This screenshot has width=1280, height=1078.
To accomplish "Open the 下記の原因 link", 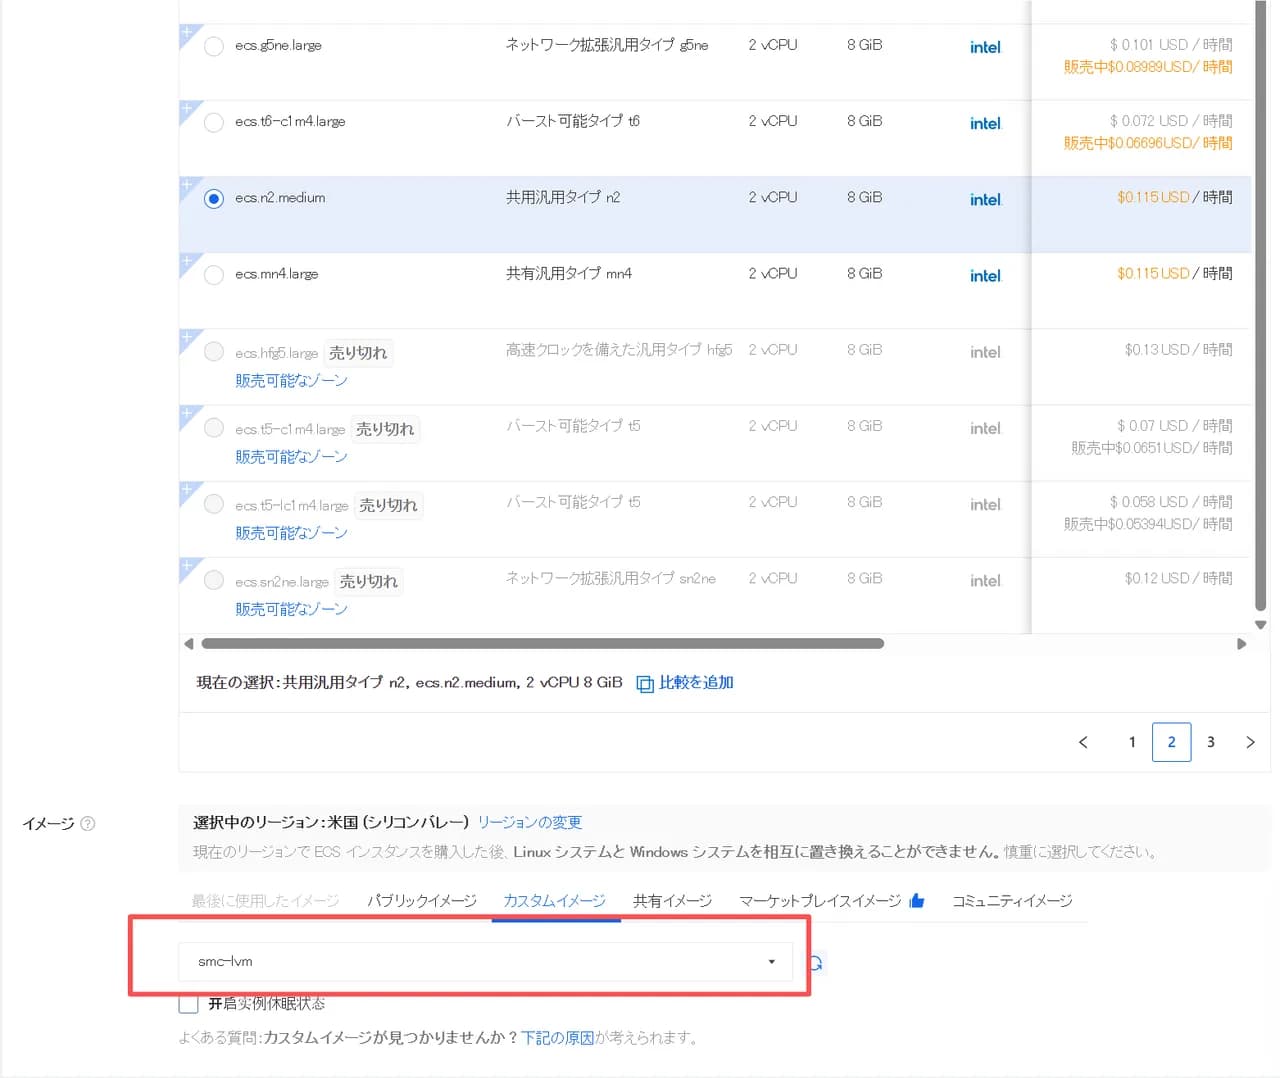I will 557,1038.
